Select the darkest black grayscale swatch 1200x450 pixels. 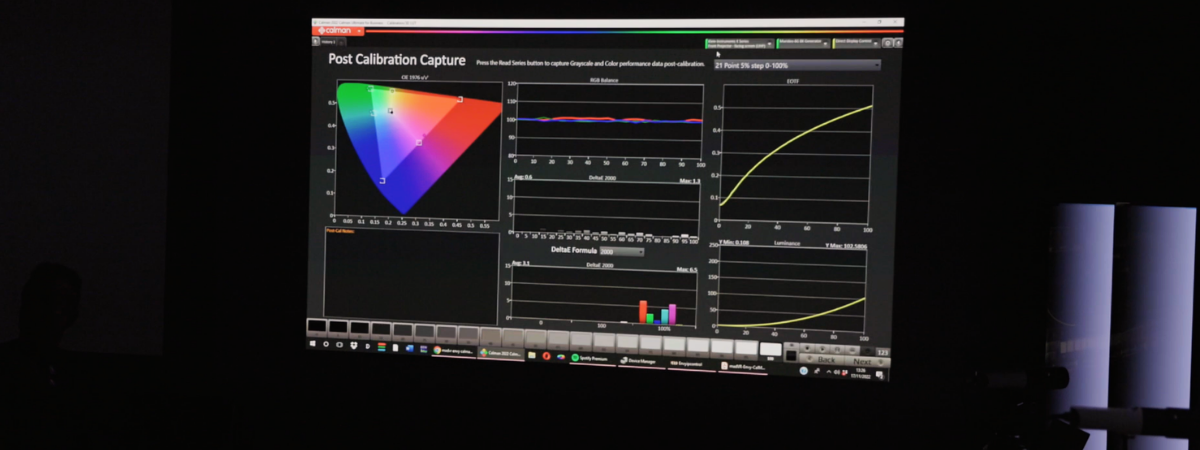316,327
